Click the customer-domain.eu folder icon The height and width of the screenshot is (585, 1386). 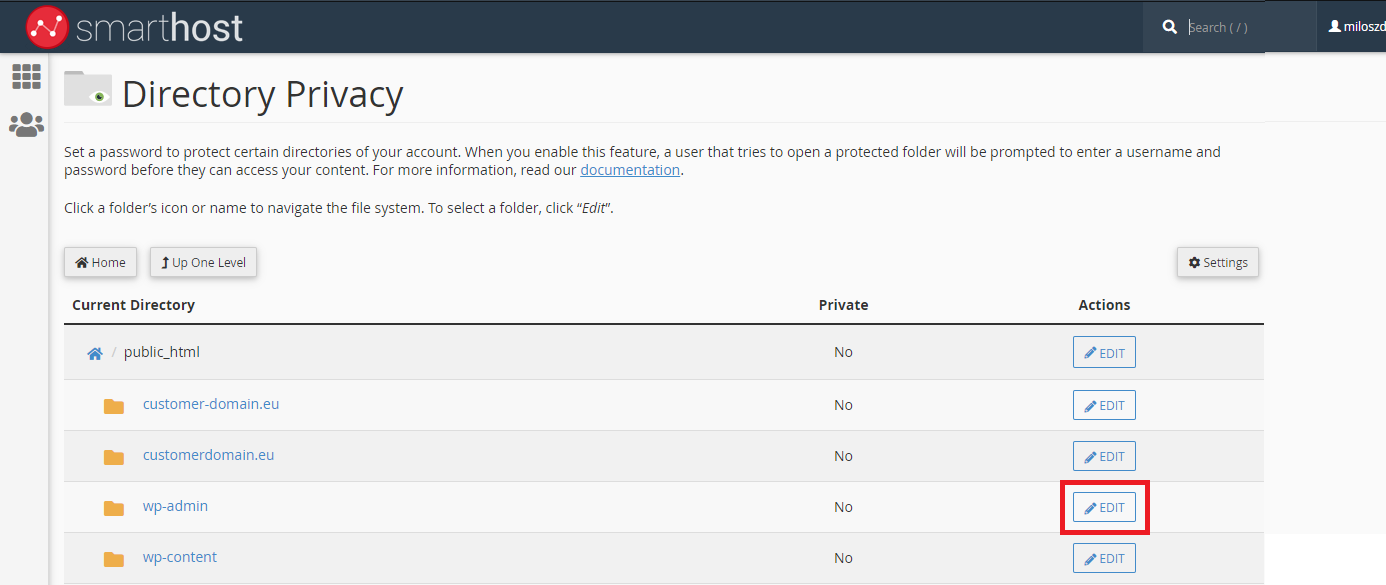tap(114, 406)
